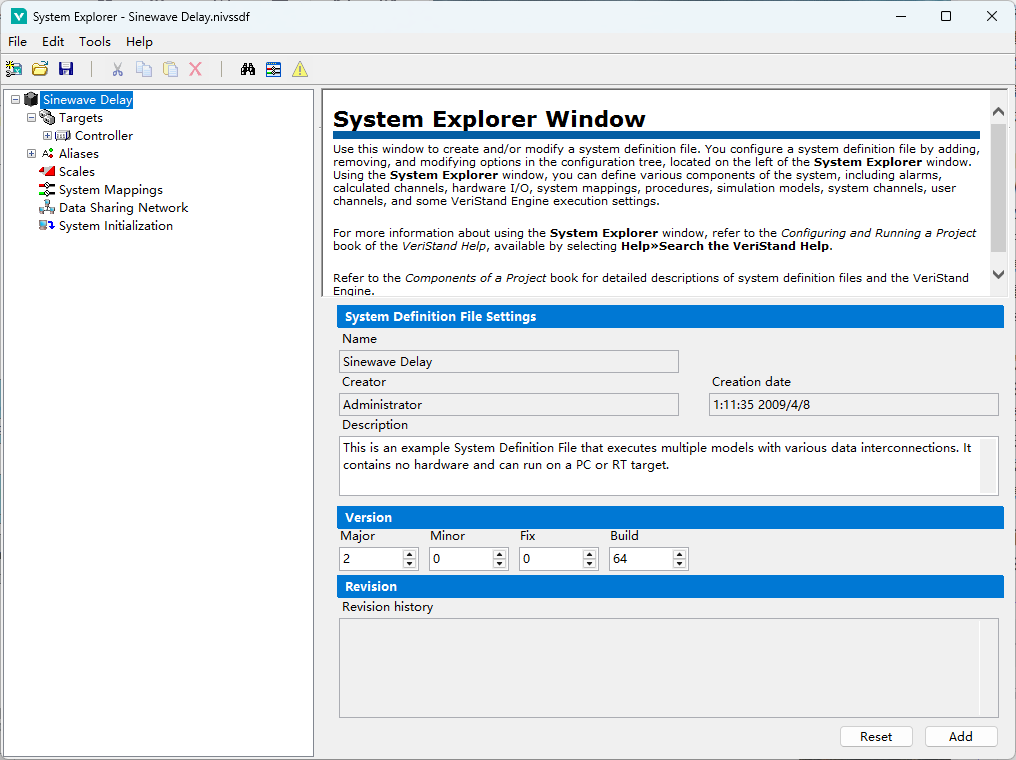Screen dimensions: 1016x760
Task: Click the System Explorer Window heading
Action: pos(489,119)
